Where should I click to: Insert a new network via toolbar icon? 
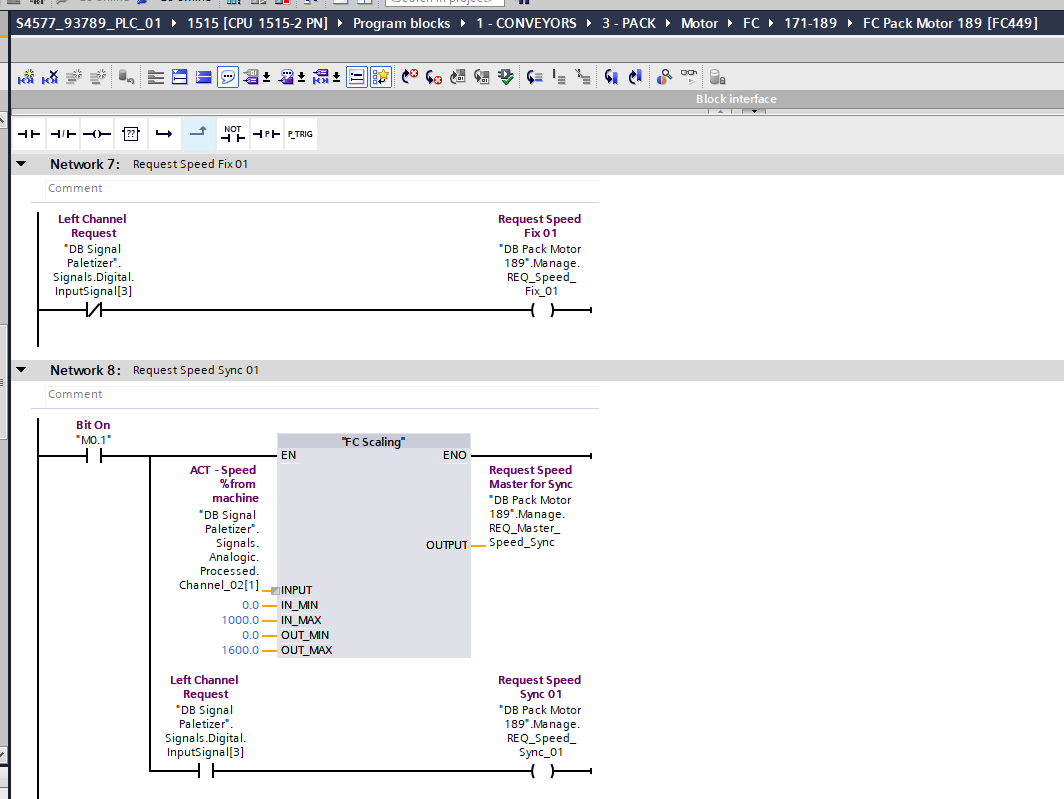[x=26, y=77]
